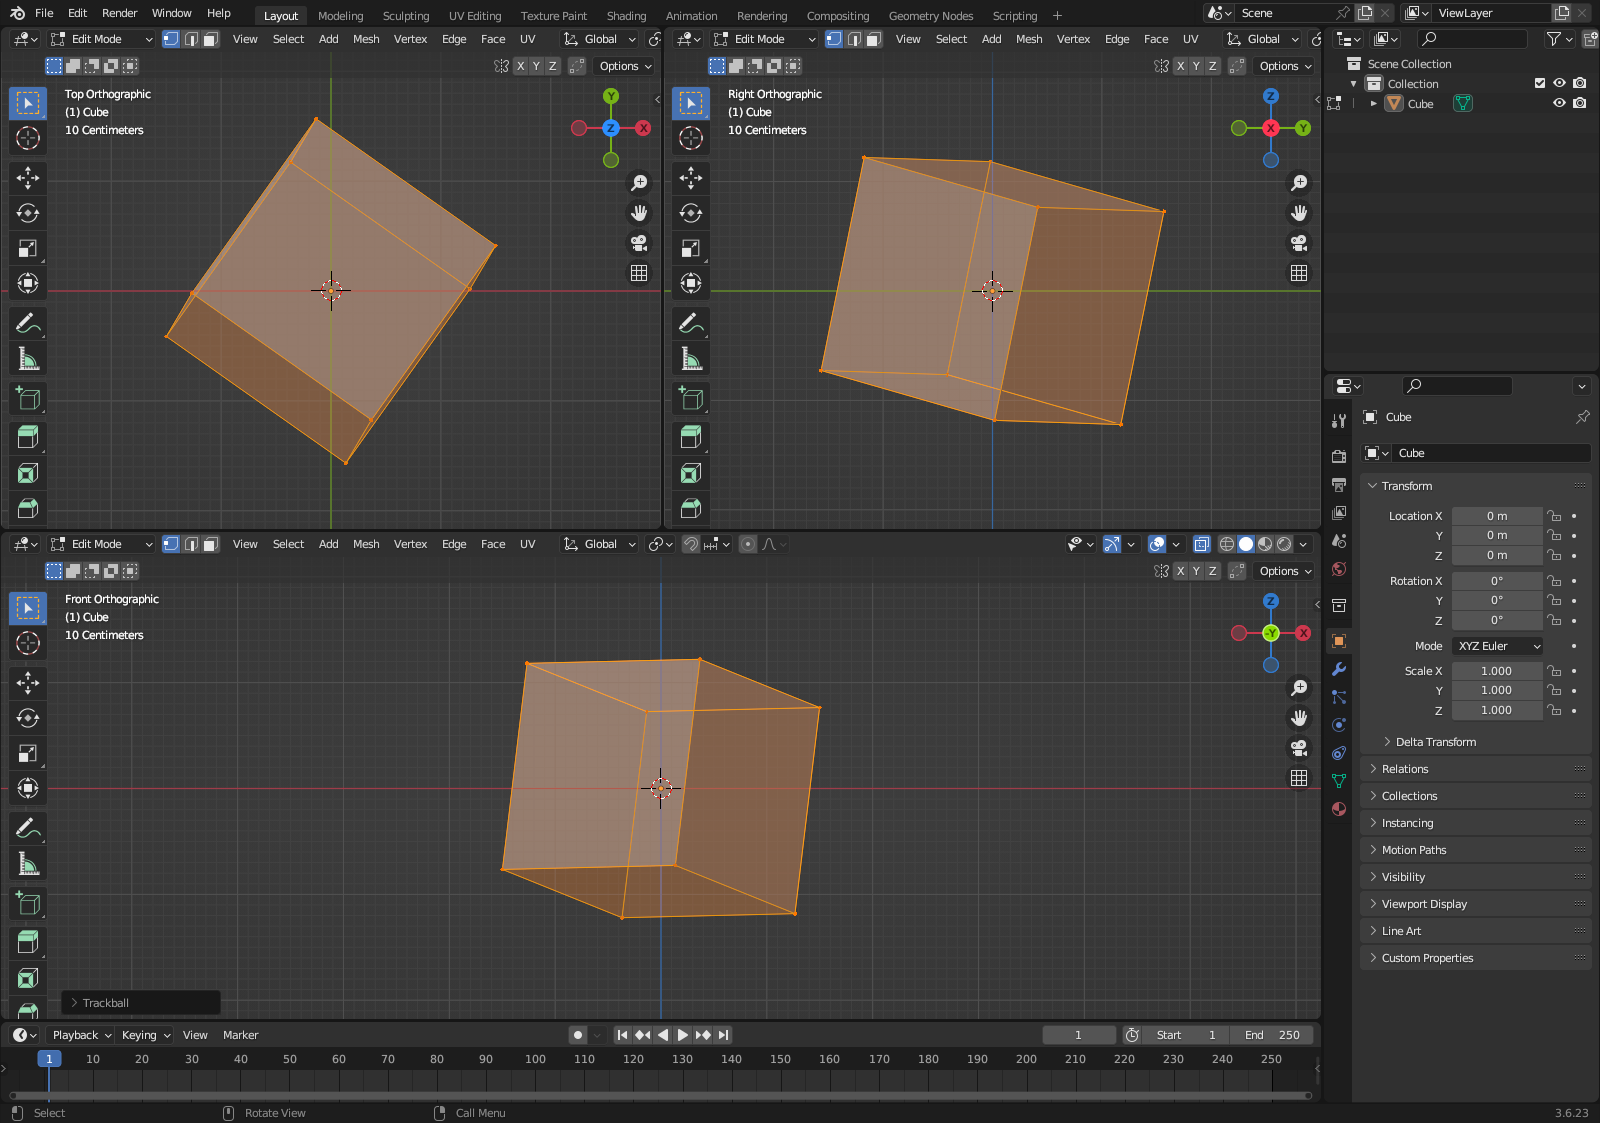Hide the Cube object in outliner
This screenshot has width=1600, height=1123.
pyautogui.click(x=1559, y=103)
